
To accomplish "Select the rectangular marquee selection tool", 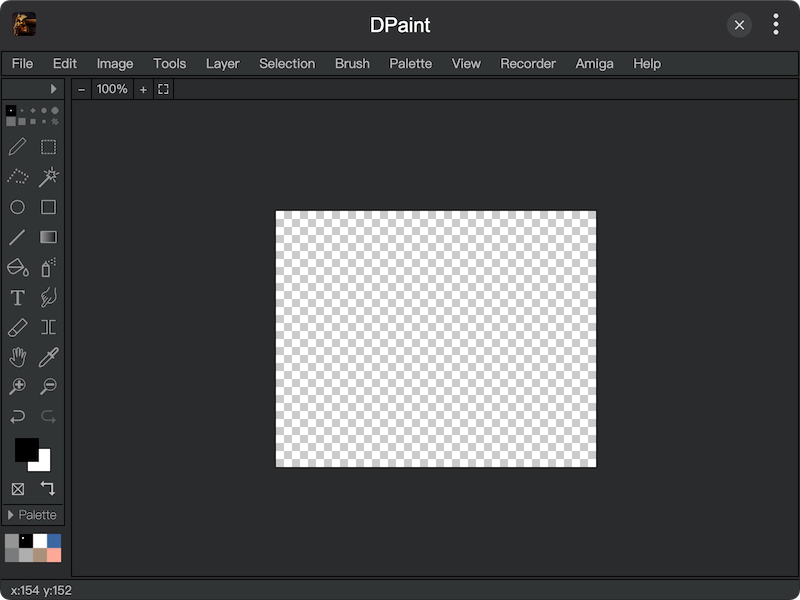I will click(x=48, y=147).
